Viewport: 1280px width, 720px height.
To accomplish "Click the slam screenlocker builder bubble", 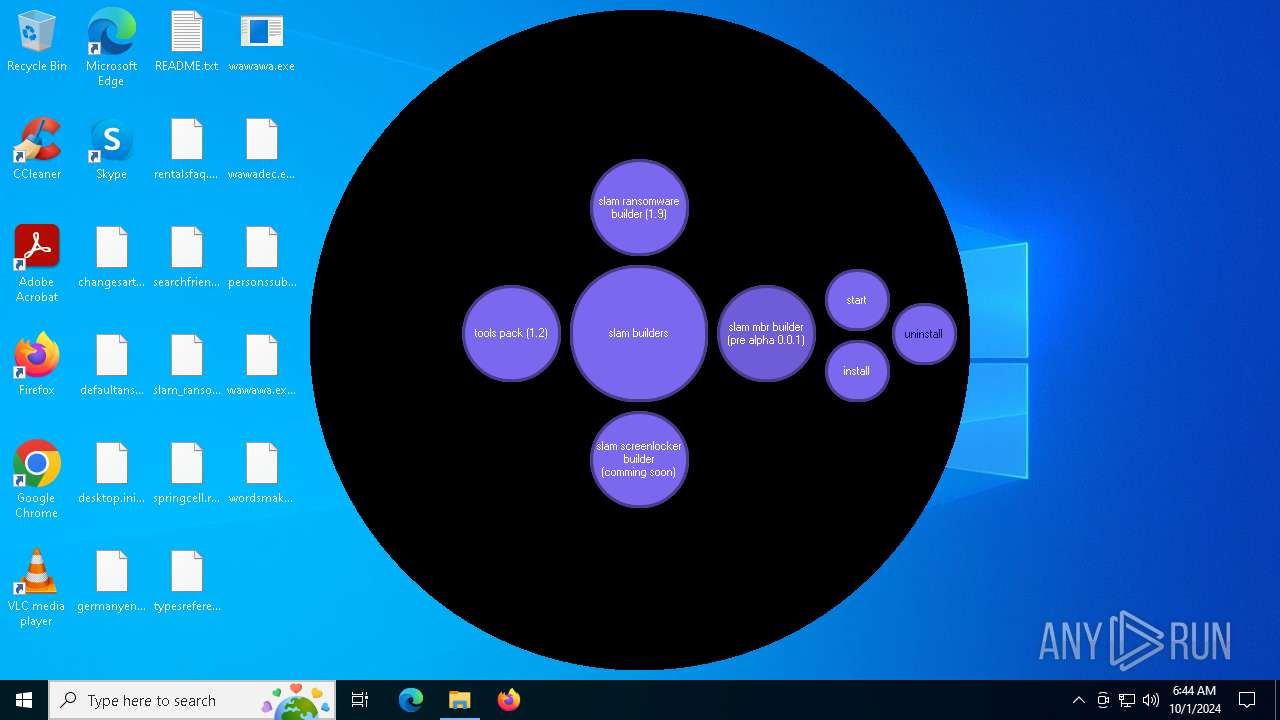I will tap(639, 459).
